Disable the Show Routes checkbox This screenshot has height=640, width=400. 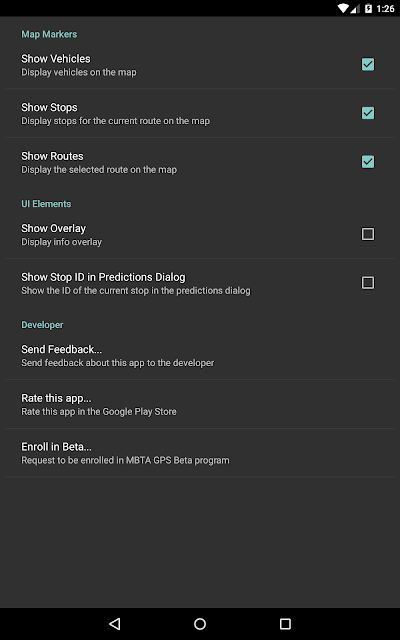point(368,162)
